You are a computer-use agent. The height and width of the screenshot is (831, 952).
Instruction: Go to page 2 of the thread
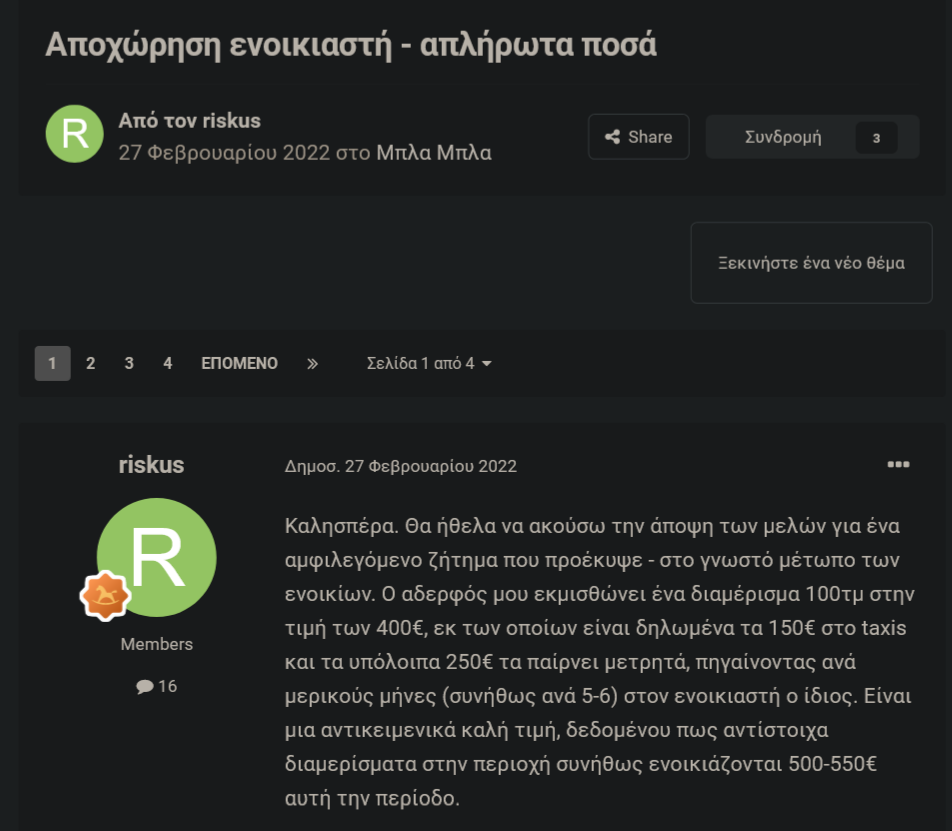90,363
